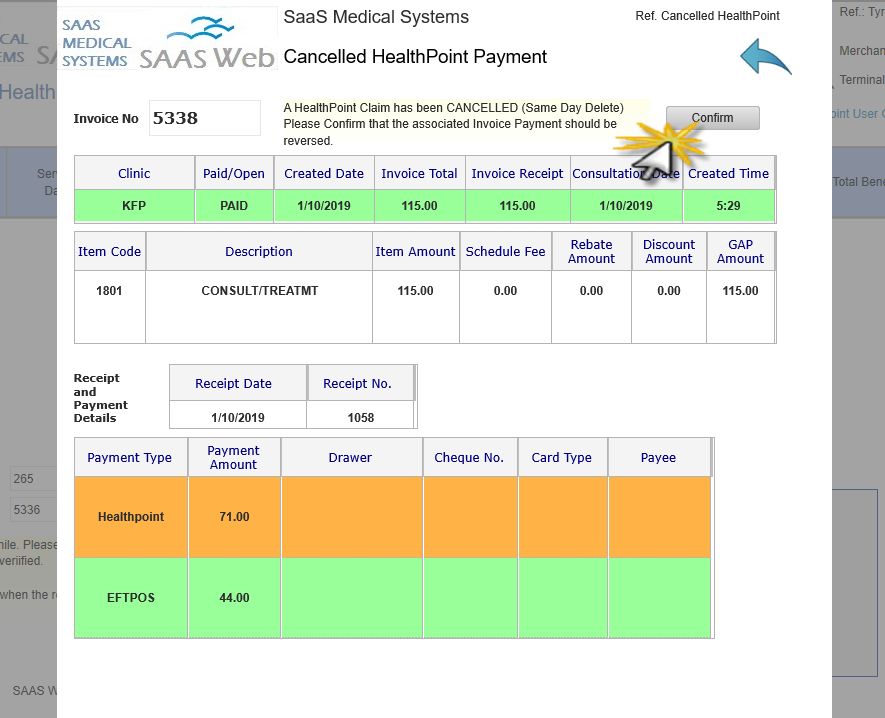Click the Receipt Date value 1/10/2019

pyautogui.click(x=238, y=417)
